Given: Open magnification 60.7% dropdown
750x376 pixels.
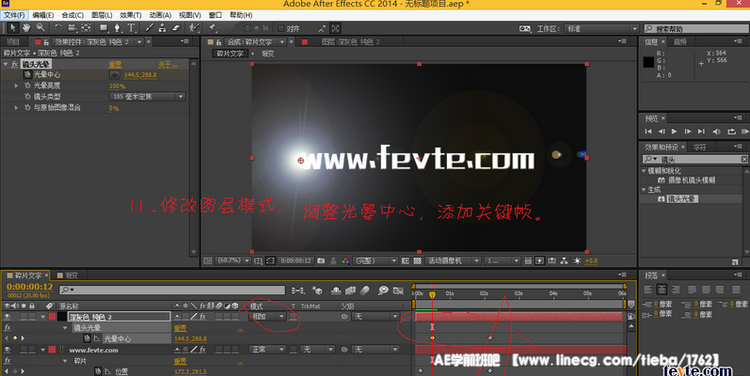Looking at the screenshot, I should click(x=233, y=261).
